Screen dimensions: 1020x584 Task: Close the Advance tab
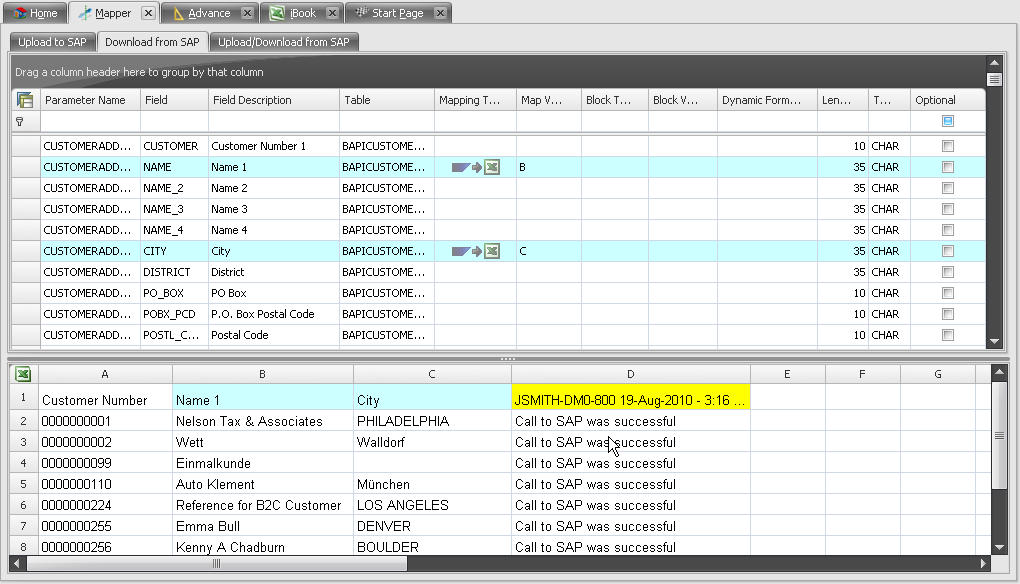pos(248,13)
